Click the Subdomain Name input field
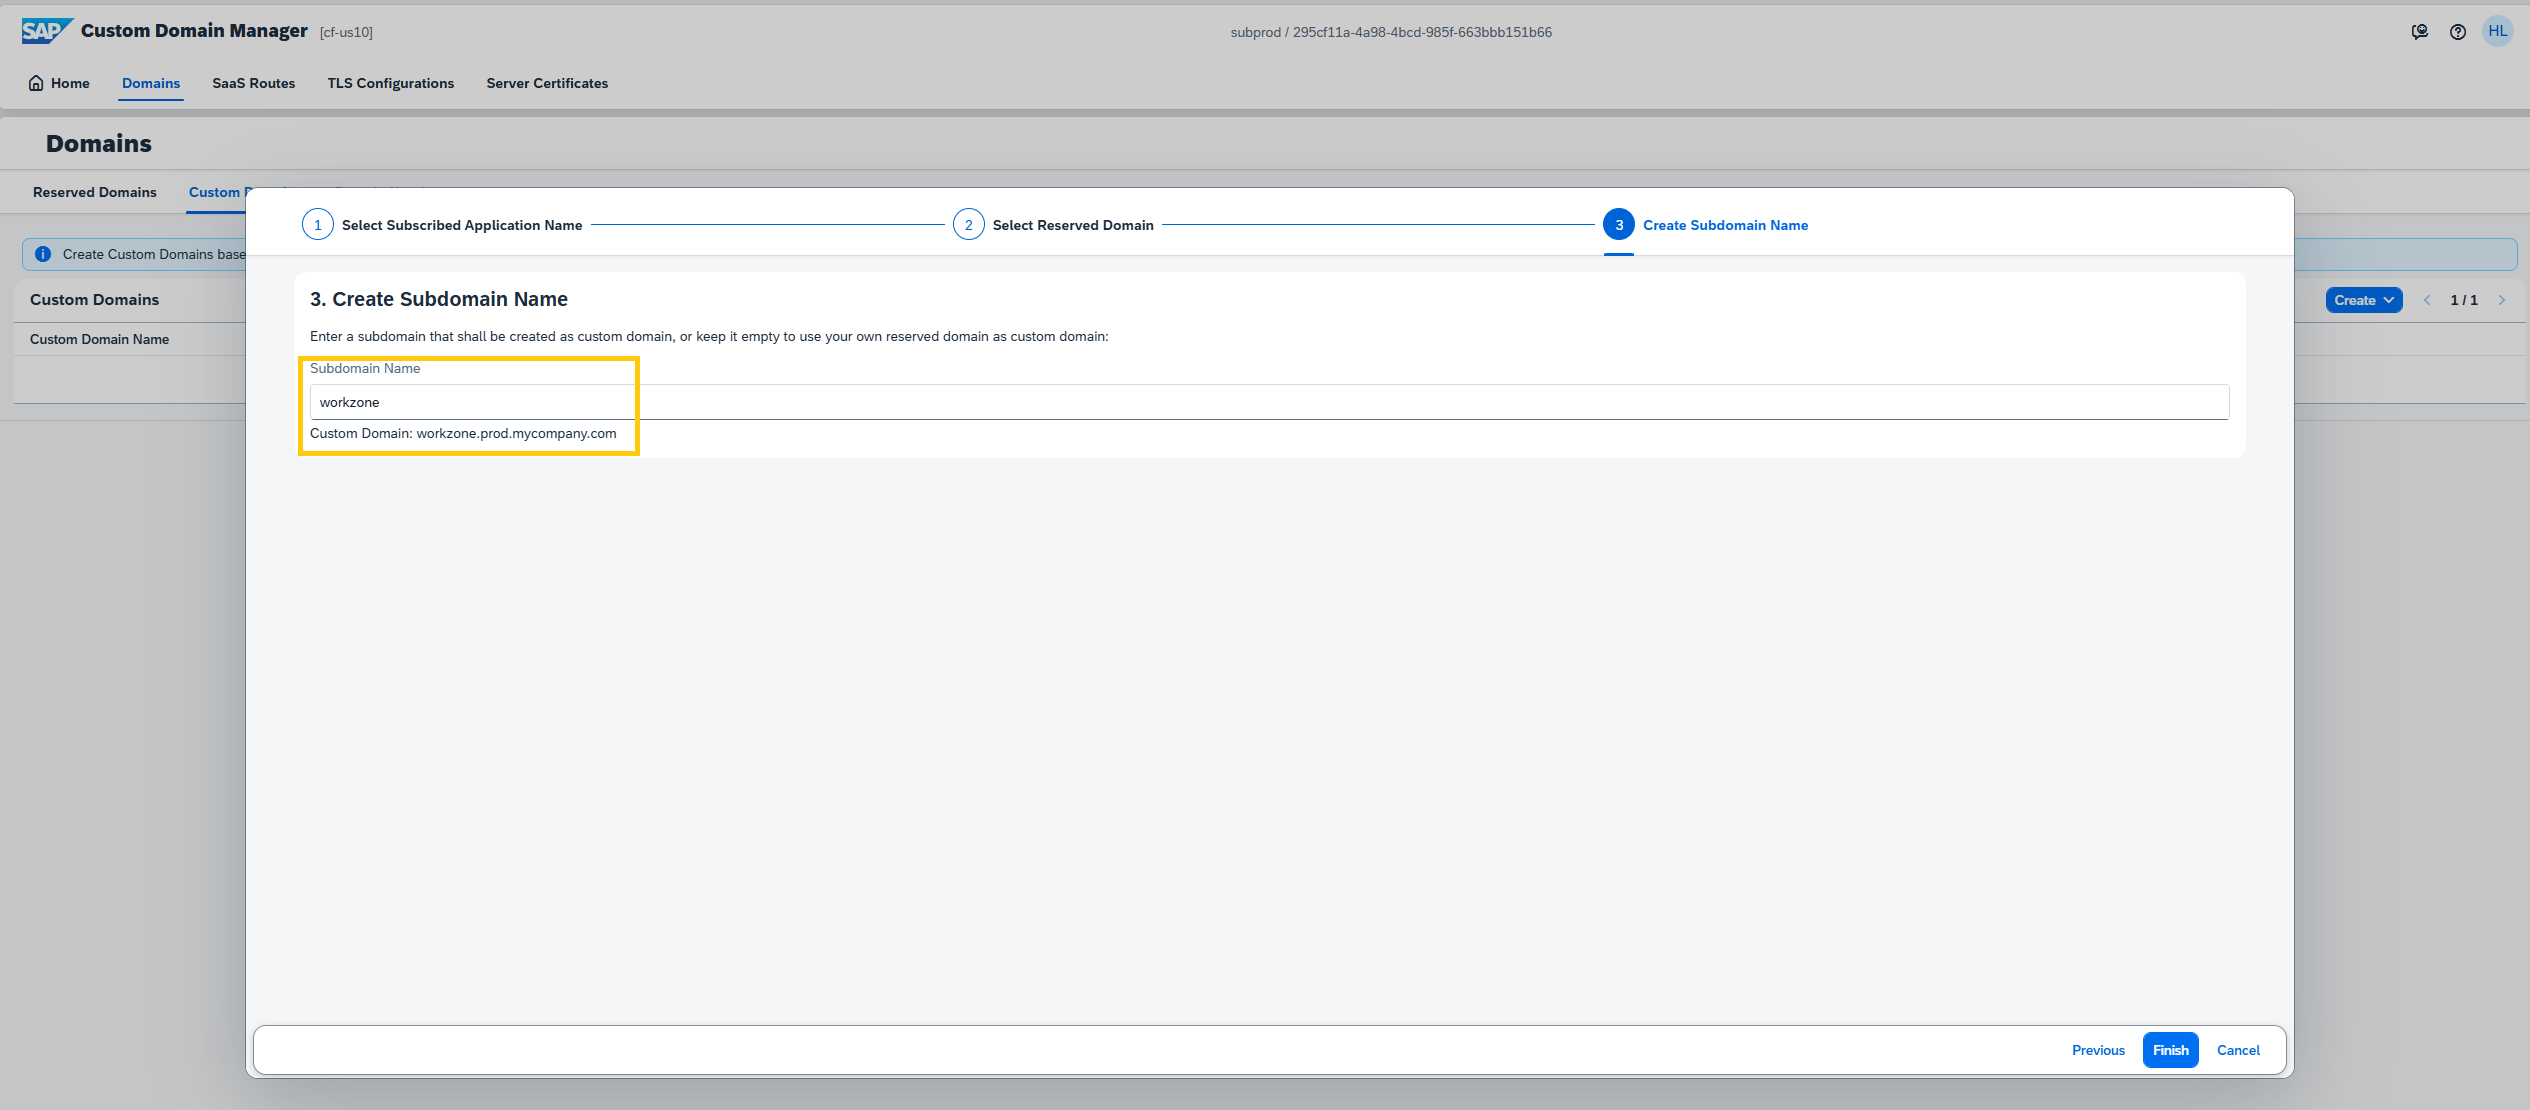 coord(1269,402)
